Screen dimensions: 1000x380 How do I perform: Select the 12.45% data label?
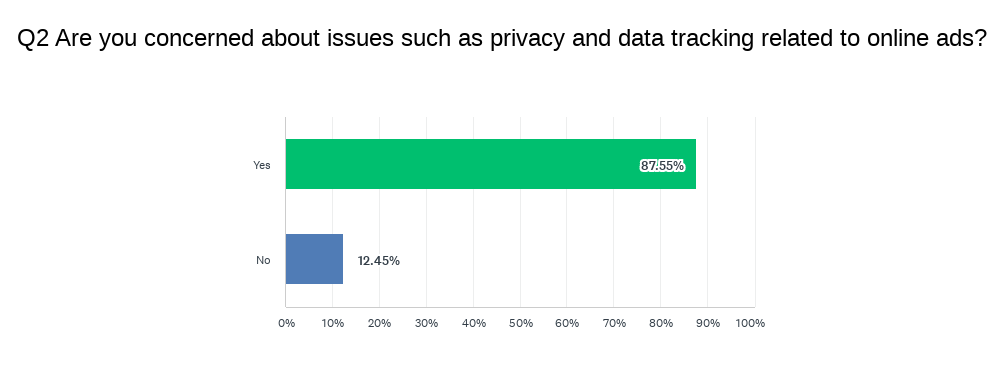[379, 260]
